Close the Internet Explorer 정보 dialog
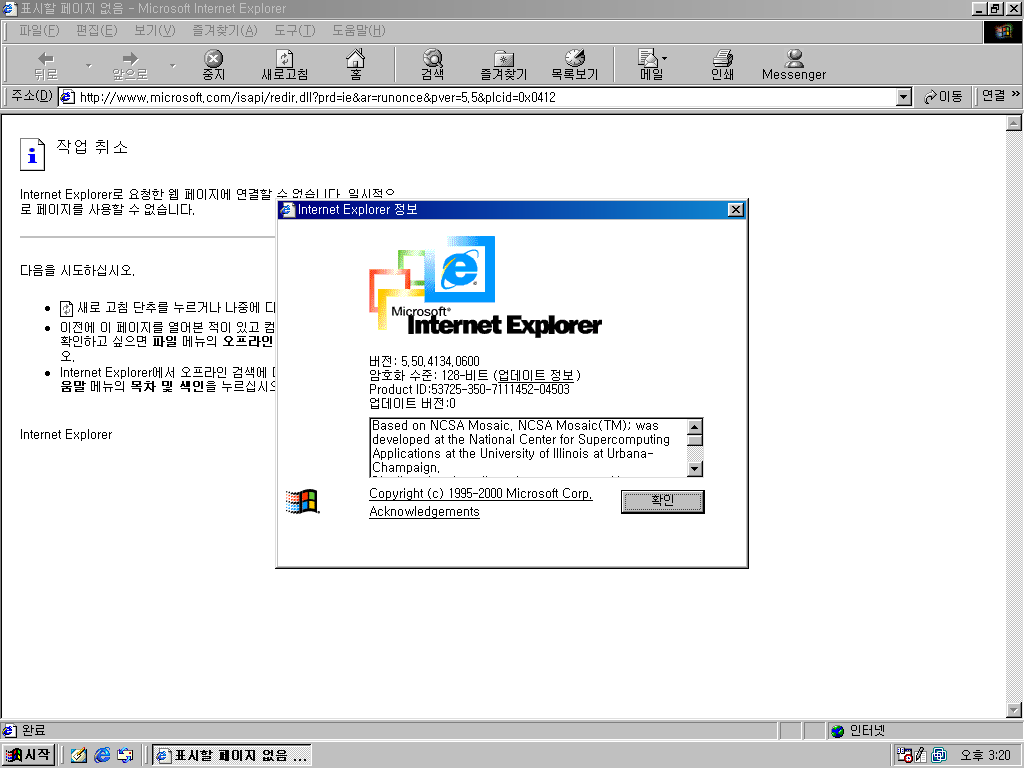Screen dimensions: 1024x768 click(x=735, y=209)
